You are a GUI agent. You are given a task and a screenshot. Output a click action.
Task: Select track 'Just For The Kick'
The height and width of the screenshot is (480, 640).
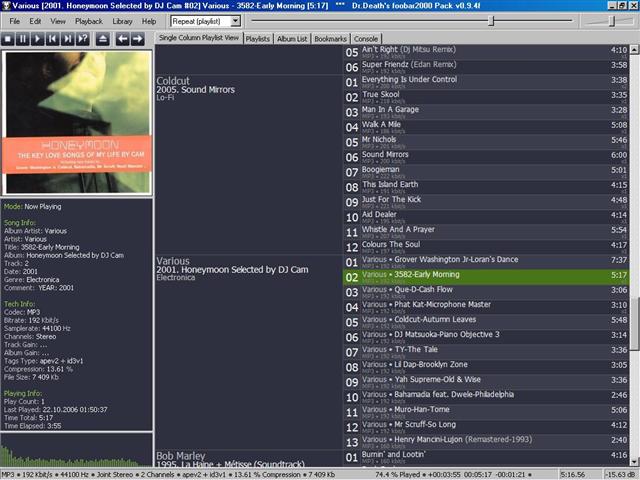[486, 202]
